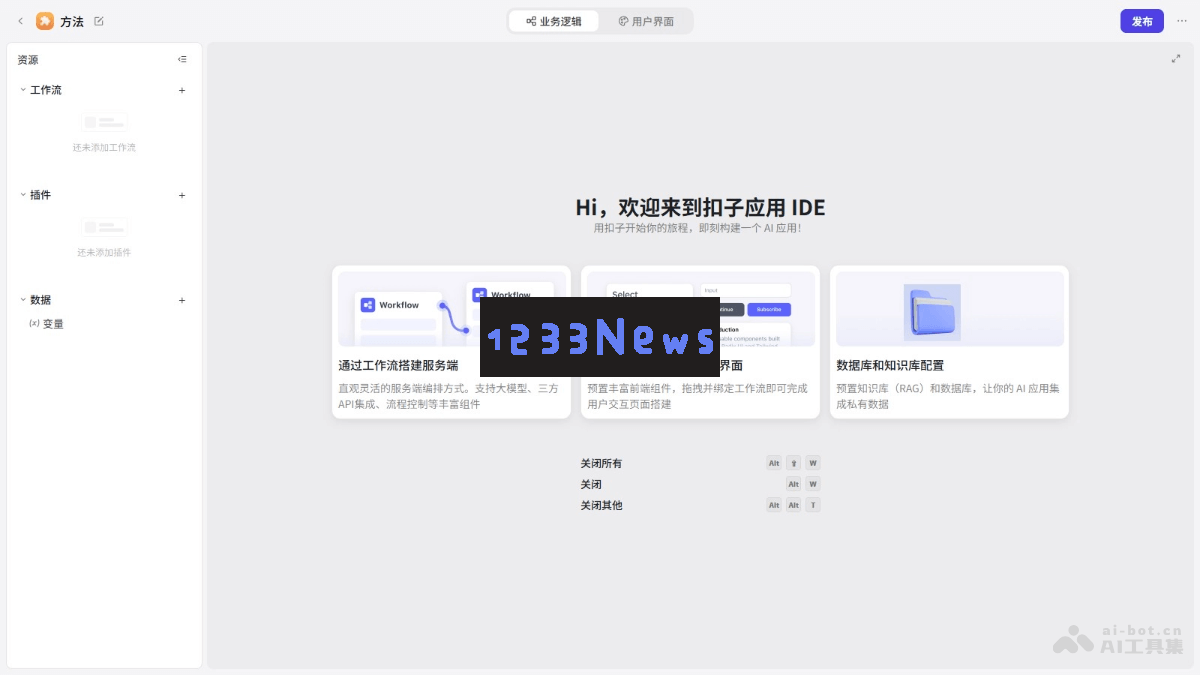Collapse the 数据 section

click(23, 300)
